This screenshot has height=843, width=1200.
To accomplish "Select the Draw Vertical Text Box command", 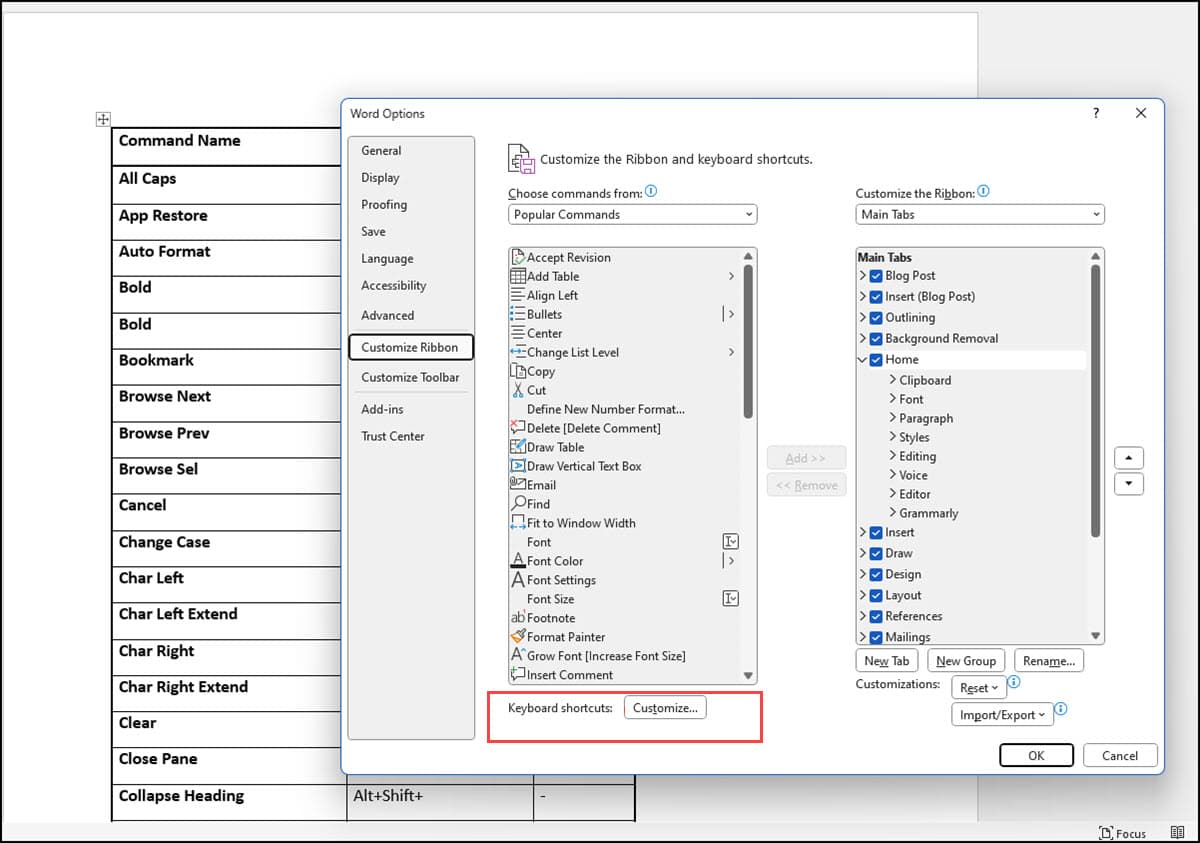I will 581,466.
